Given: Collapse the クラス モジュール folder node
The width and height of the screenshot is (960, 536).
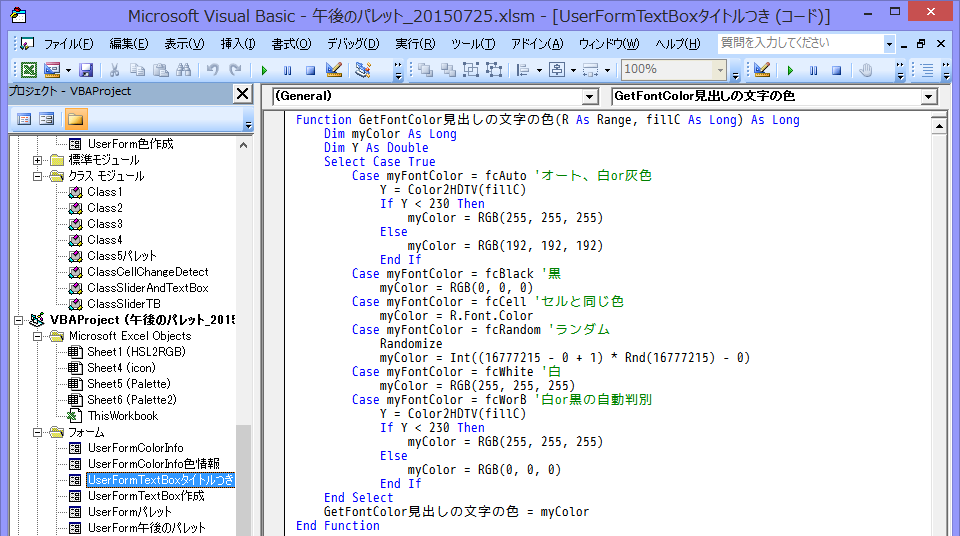Looking at the screenshot, I should (37, 176).
